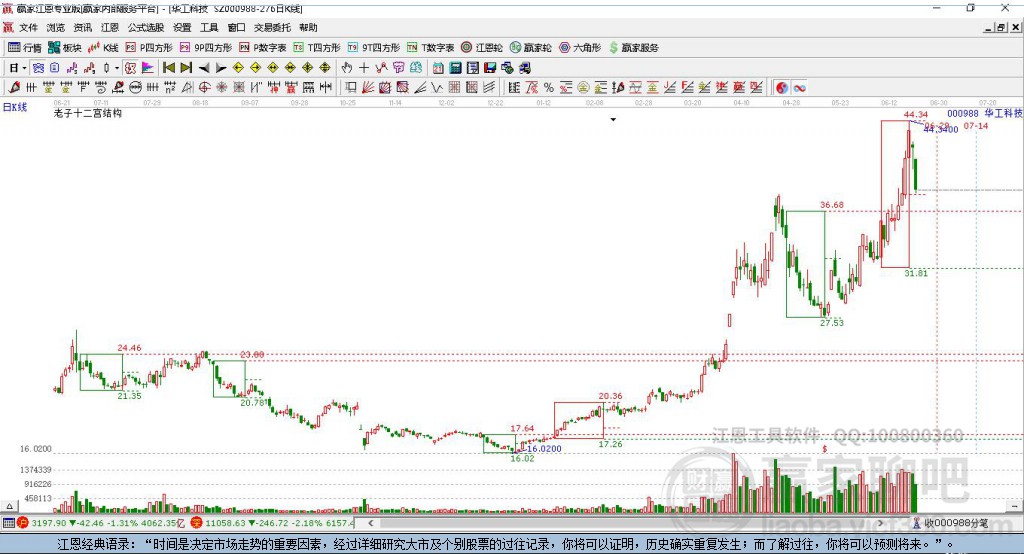
Task: Open the 公式选股 menu
Action: (146, 27)
